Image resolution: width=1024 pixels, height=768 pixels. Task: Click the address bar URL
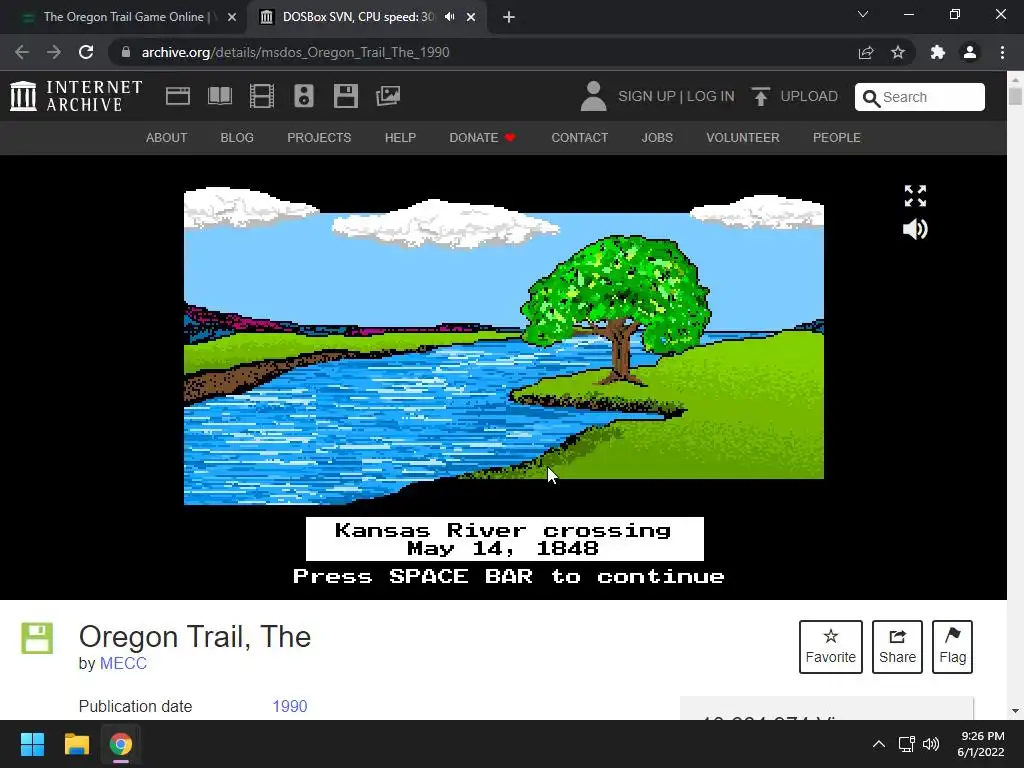pyautogui.click(x=295, y=52)
